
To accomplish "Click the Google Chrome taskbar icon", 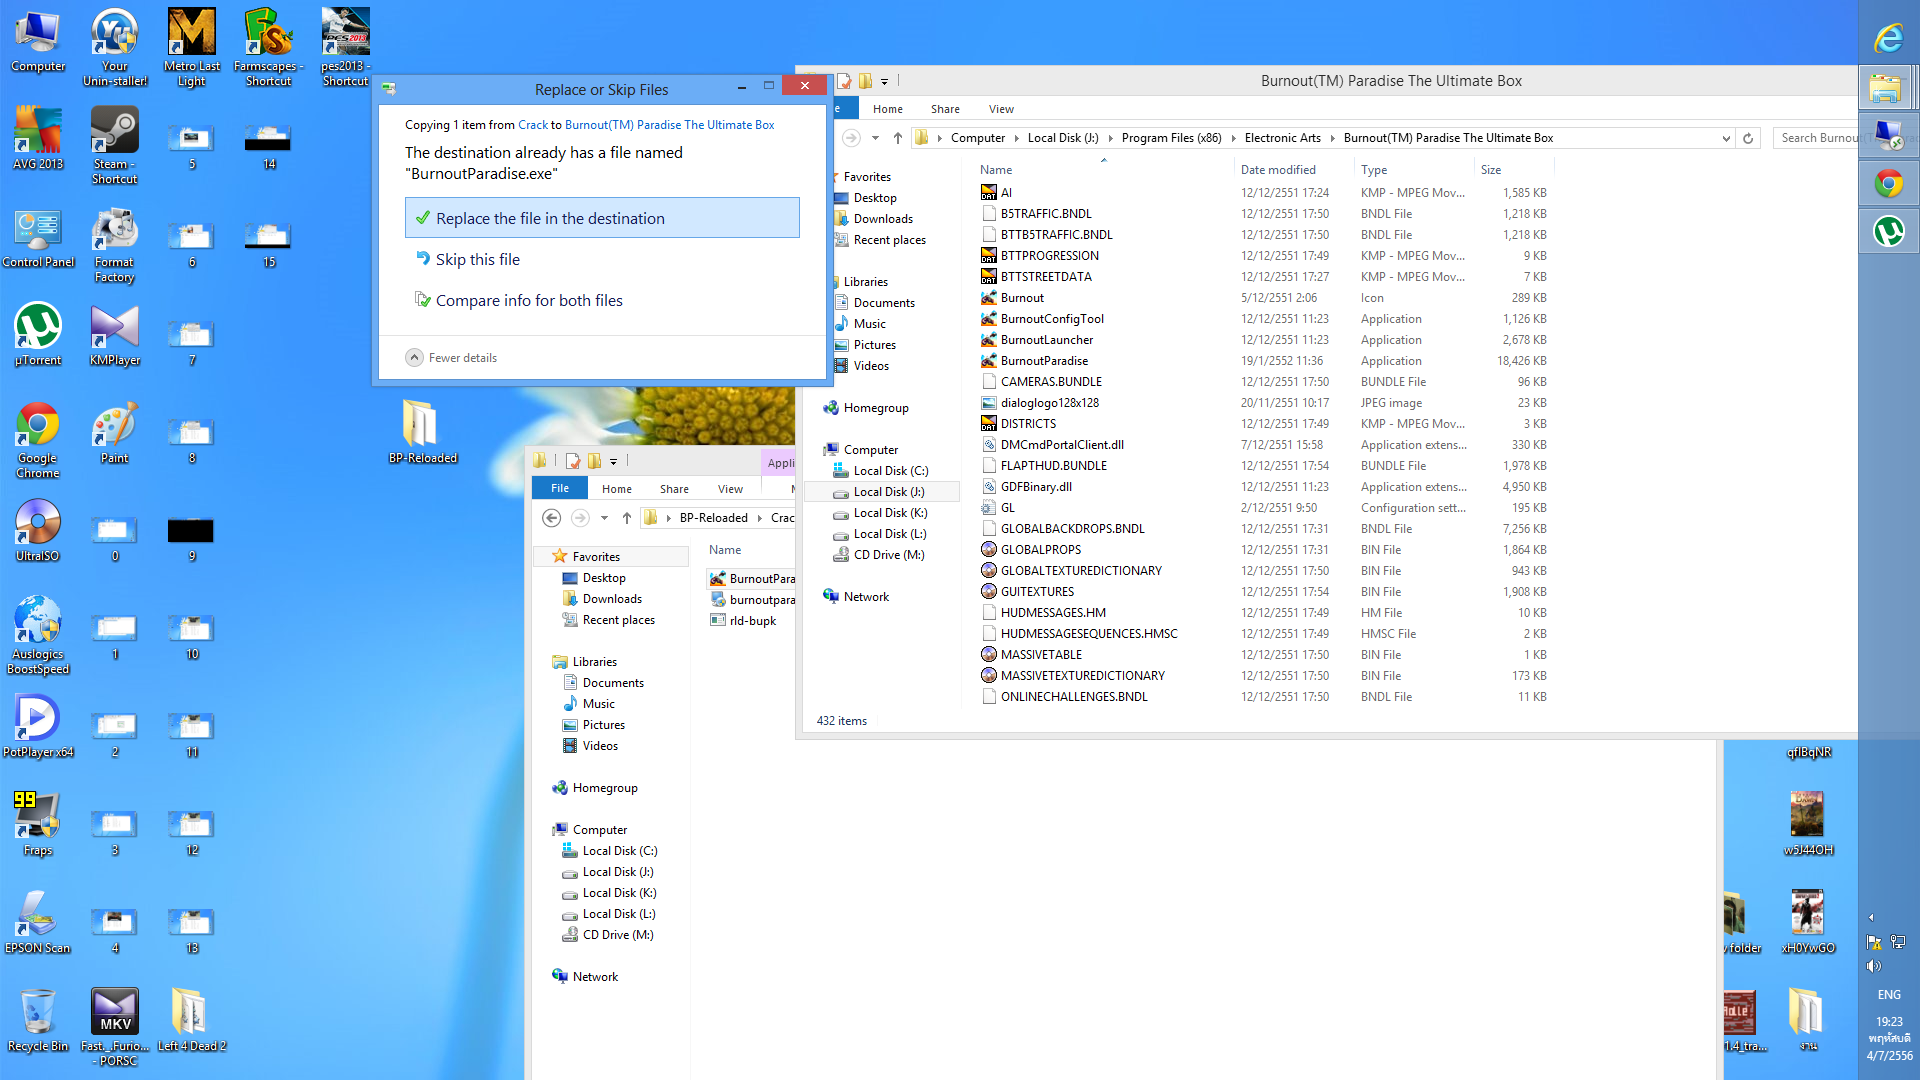I will 1888,184.
